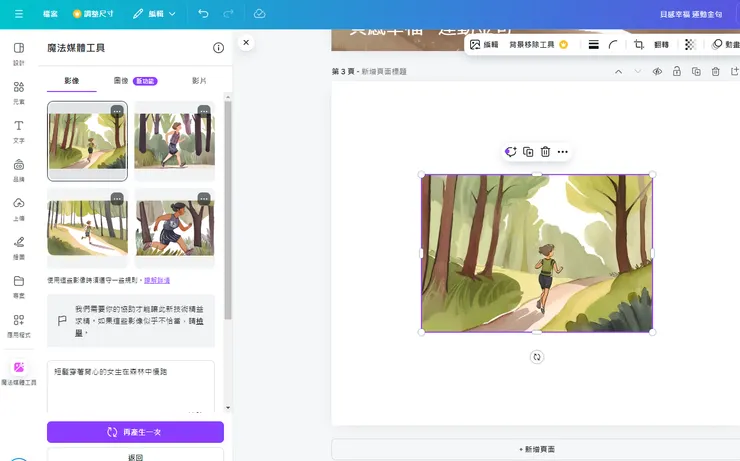Select the crop tool
This screenshot has height=461, width=740.
point(639,44)
